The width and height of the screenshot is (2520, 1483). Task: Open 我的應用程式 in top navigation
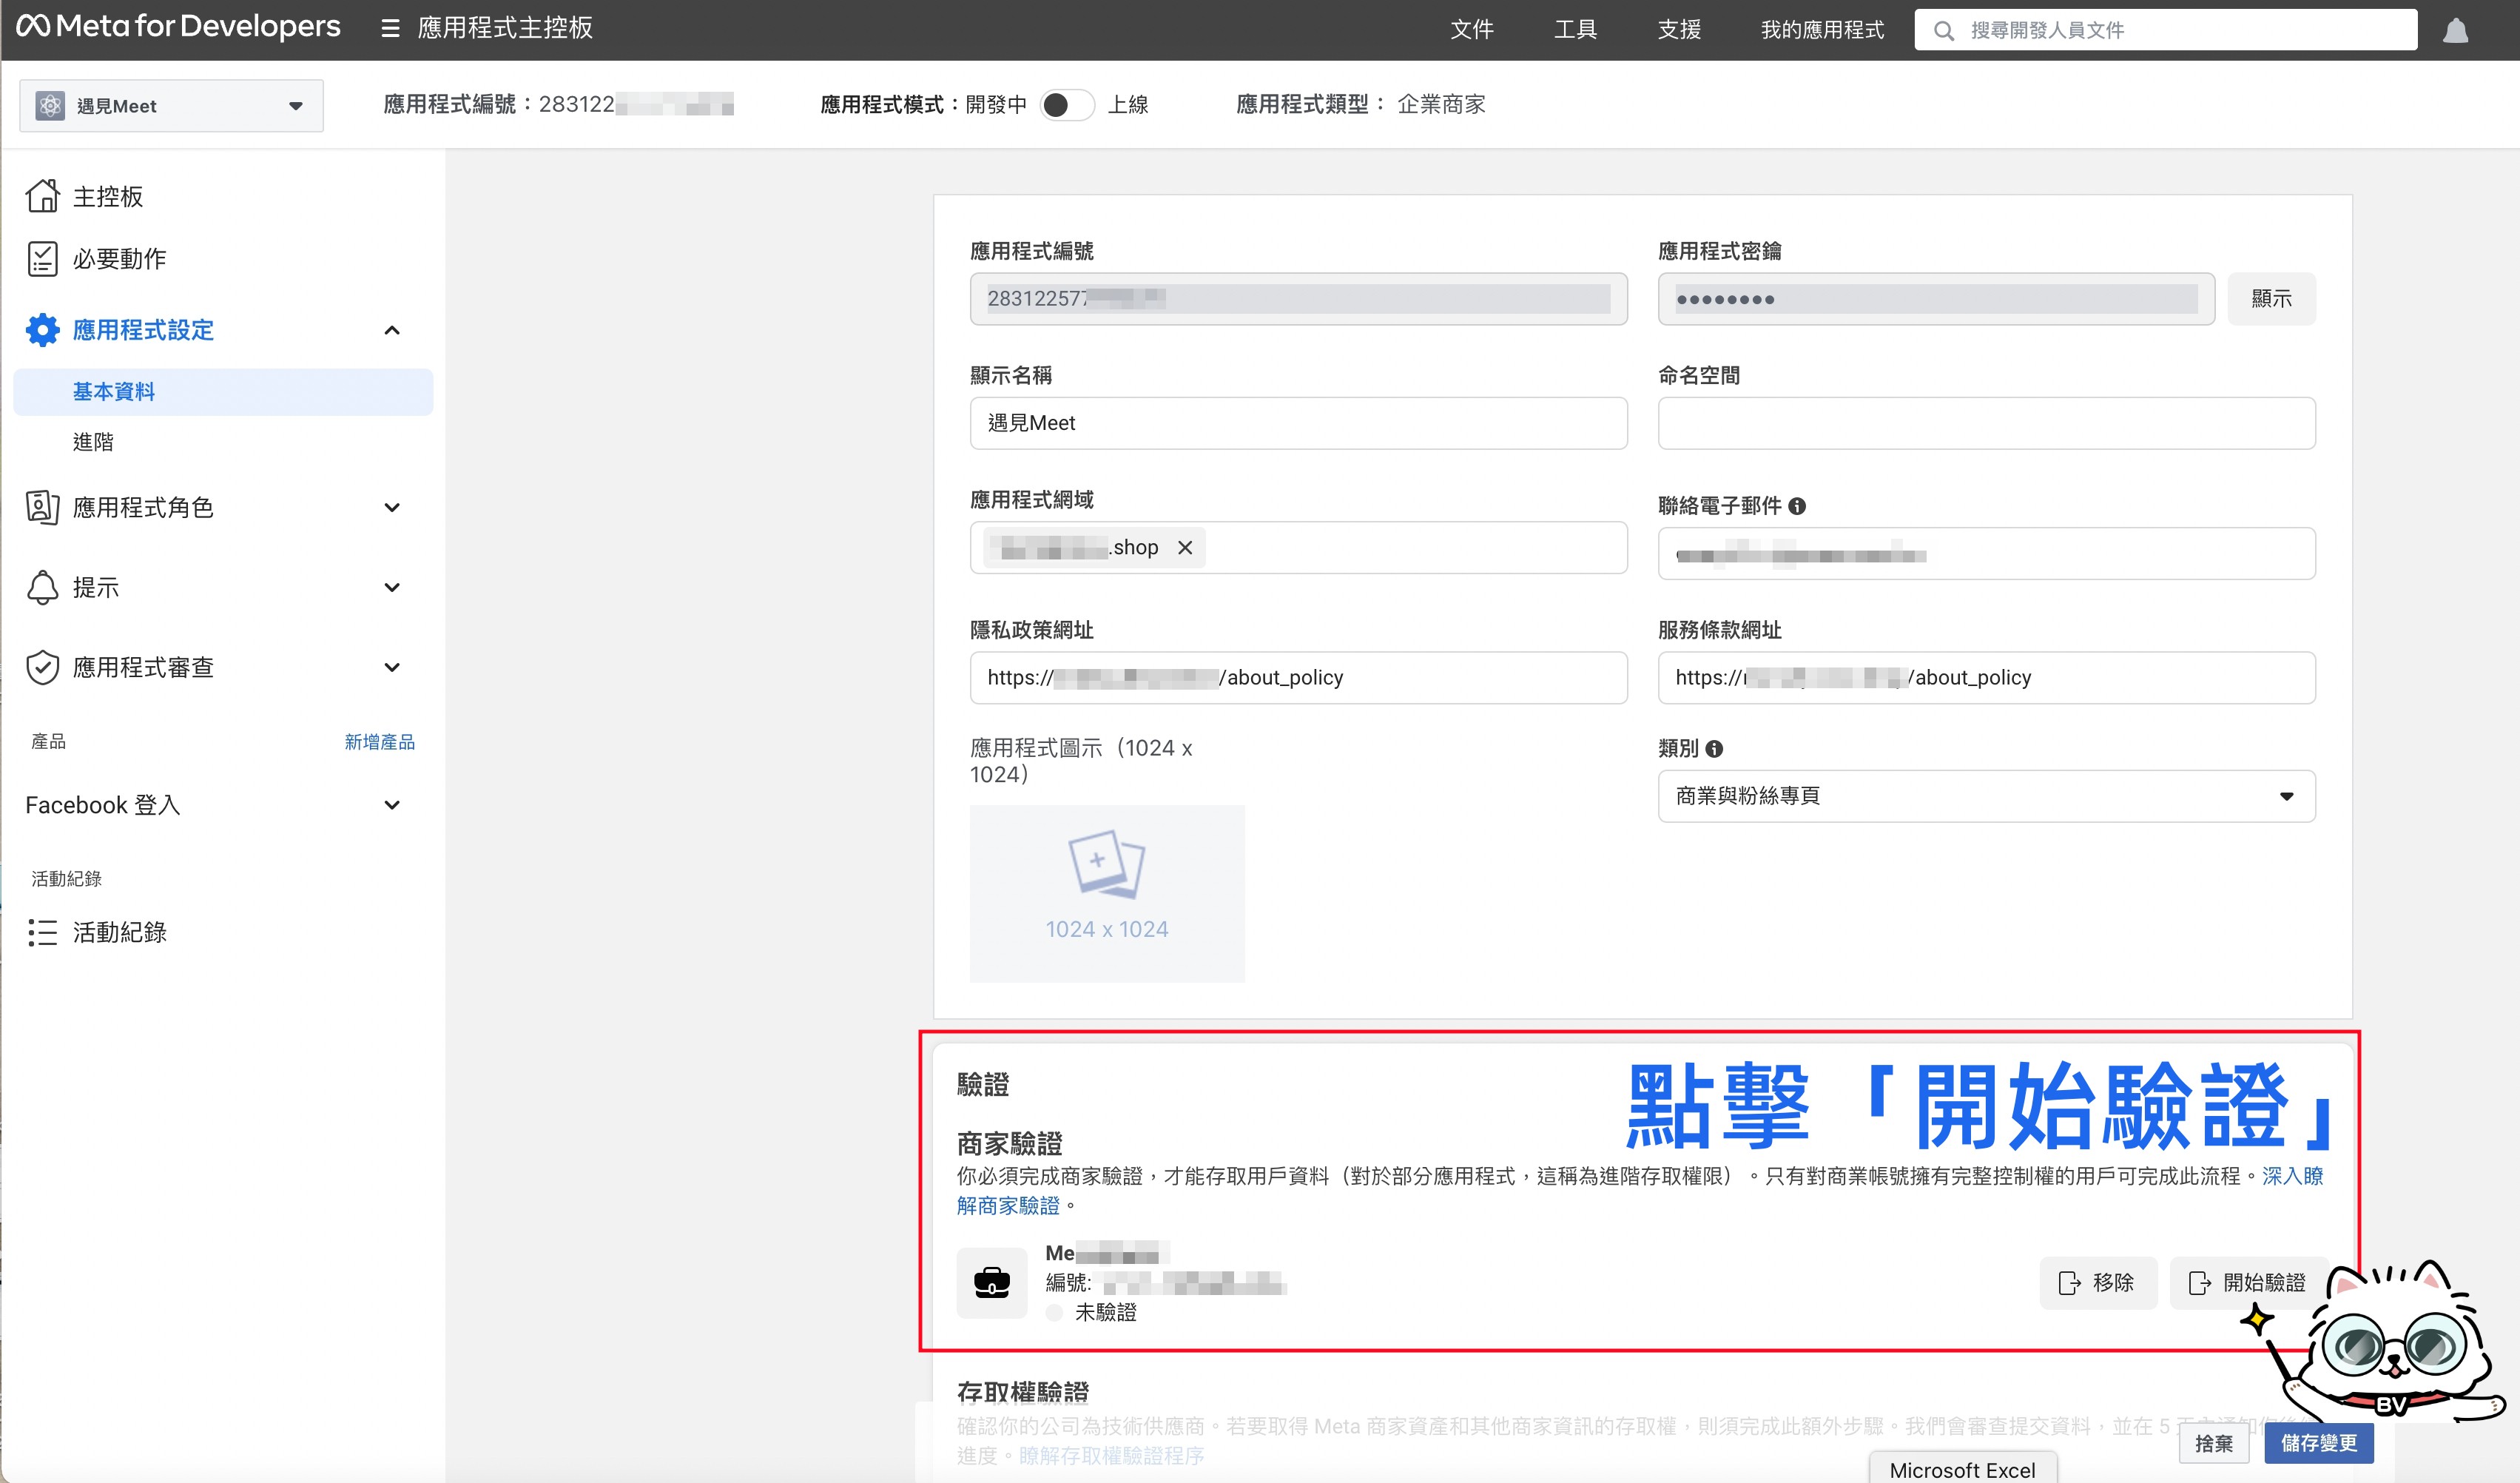tap(1822, 30)
